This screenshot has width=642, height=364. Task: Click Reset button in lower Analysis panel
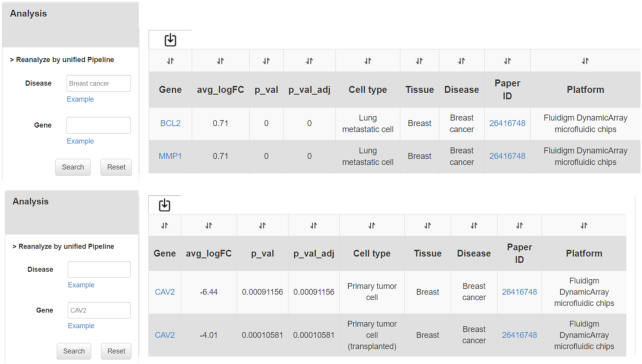(116, 351)
